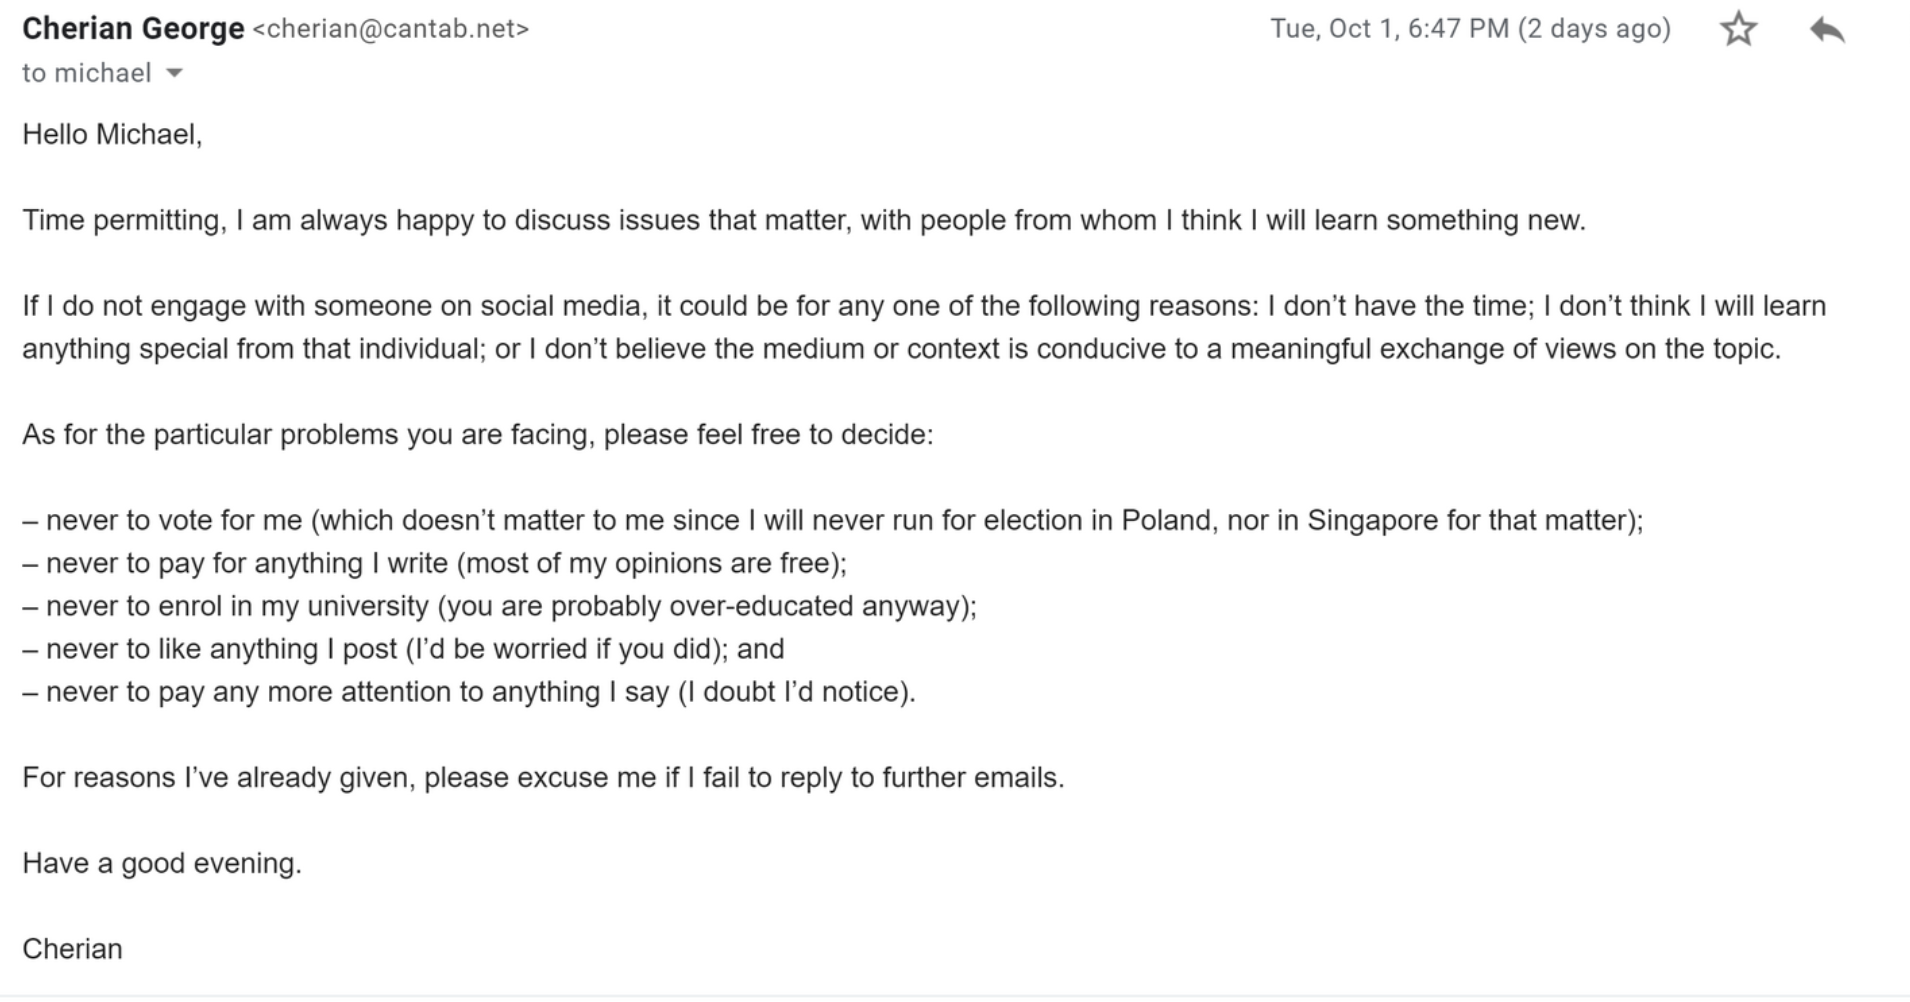Click the sender name Cherian George

pyautogui.click(x=133, y=29)
